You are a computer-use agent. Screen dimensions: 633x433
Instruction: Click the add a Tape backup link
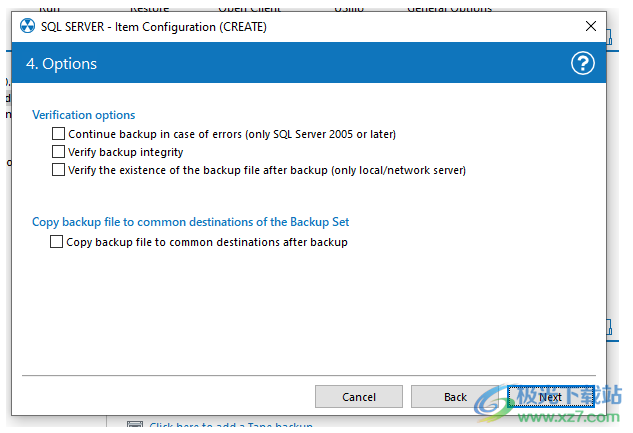(x=231, y=427)
